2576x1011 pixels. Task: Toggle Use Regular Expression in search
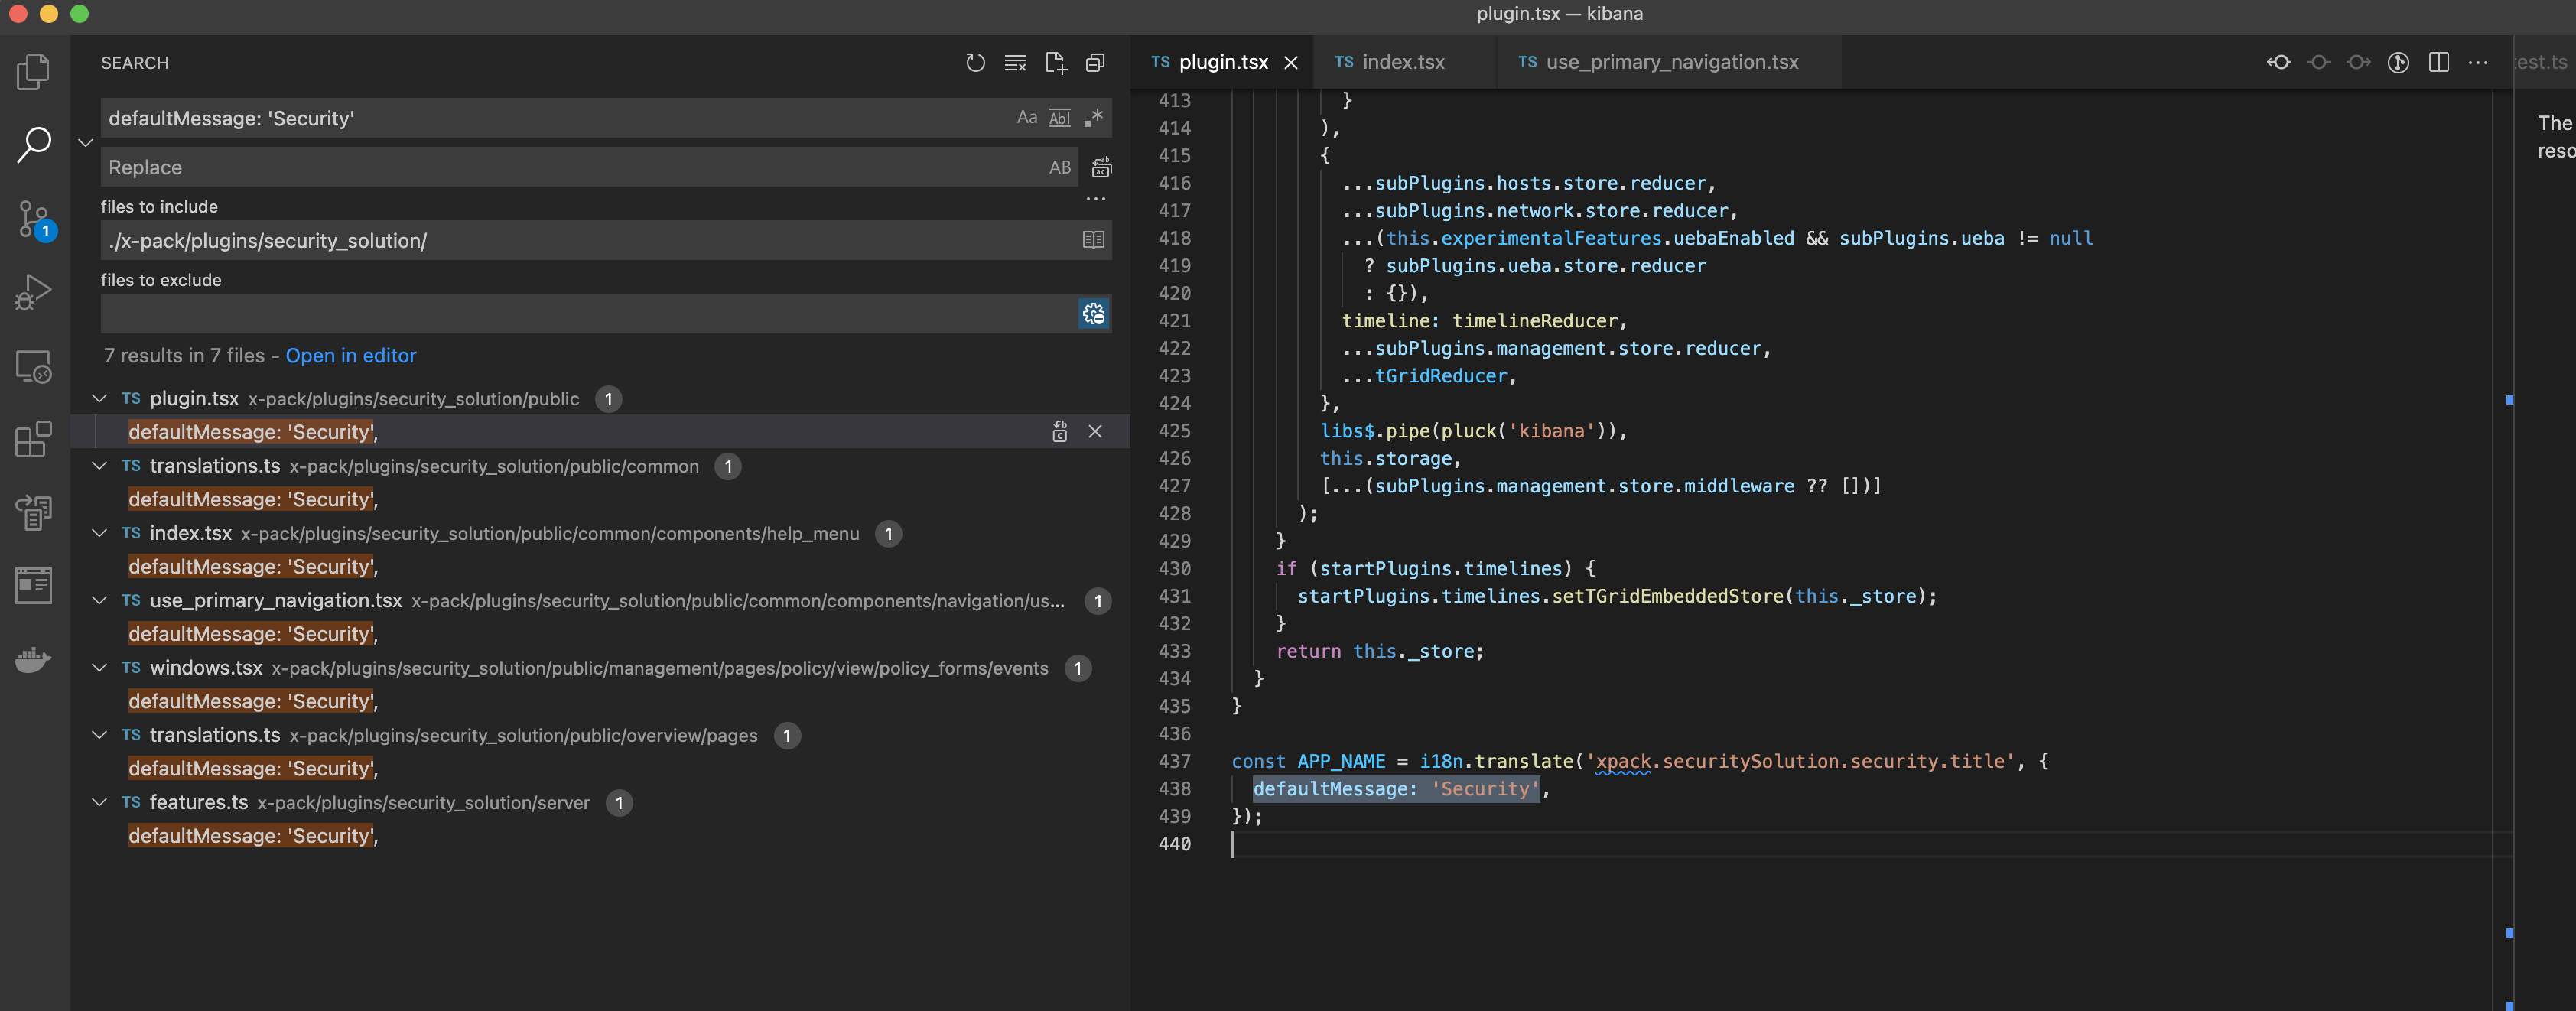[x=1094, y=118]
